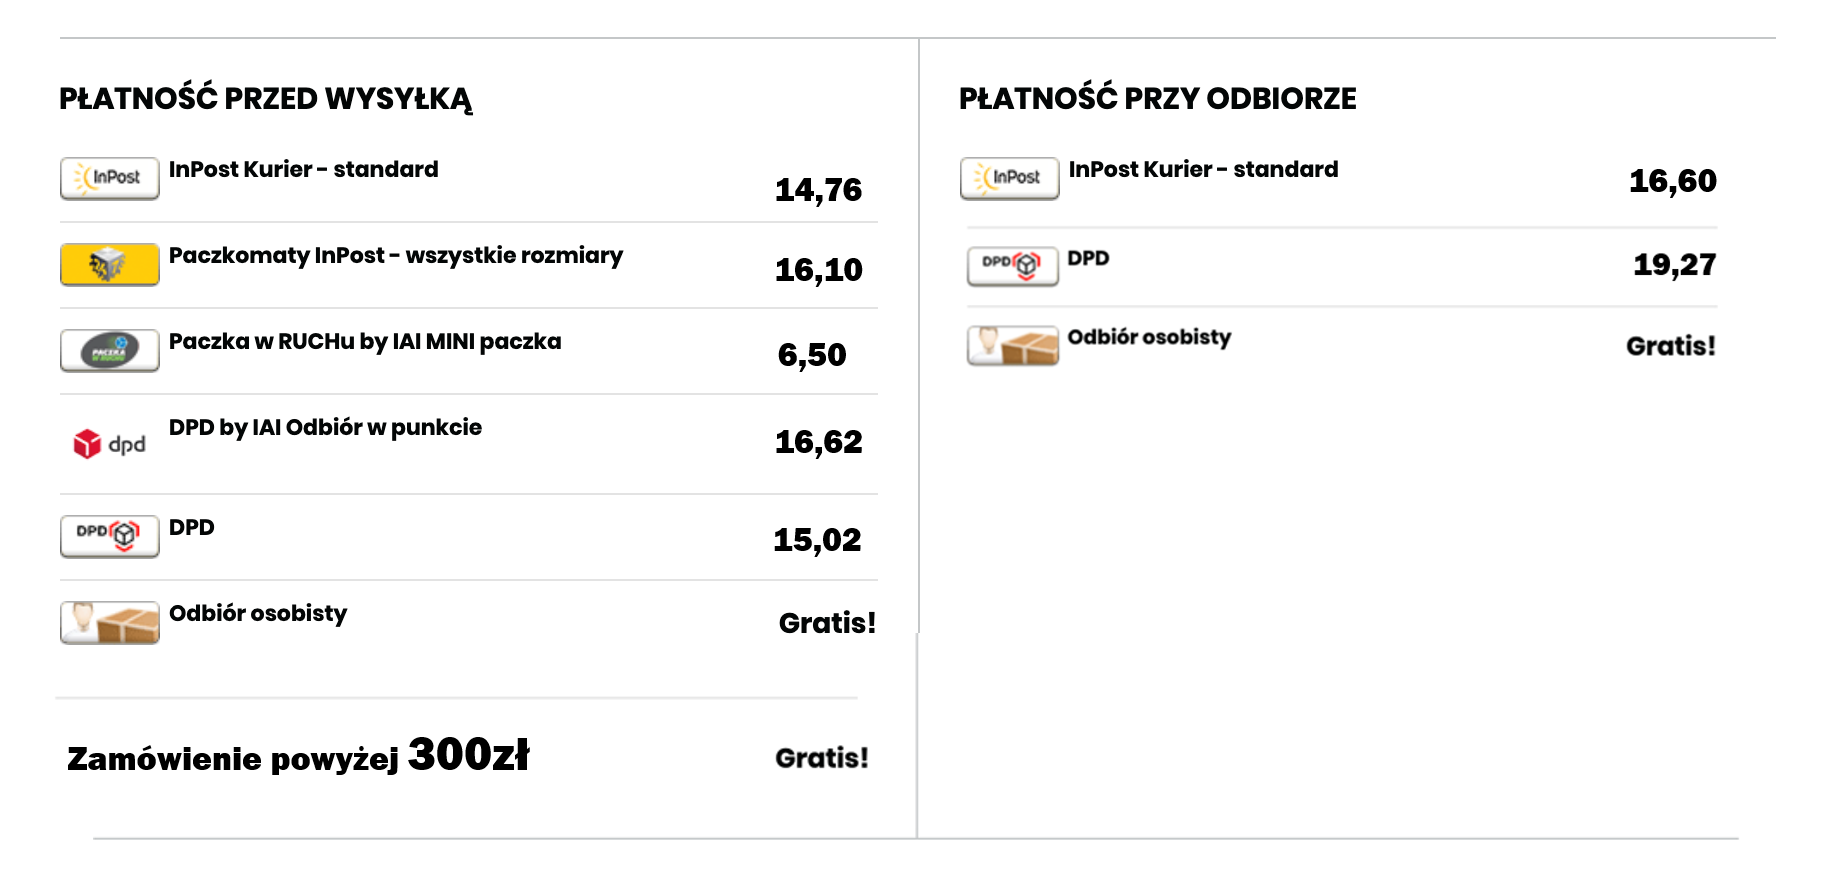The image size is (1847, 872).
Task: Click the Odbiór osobisty icon under cash on delivery
Action: 1012,345
